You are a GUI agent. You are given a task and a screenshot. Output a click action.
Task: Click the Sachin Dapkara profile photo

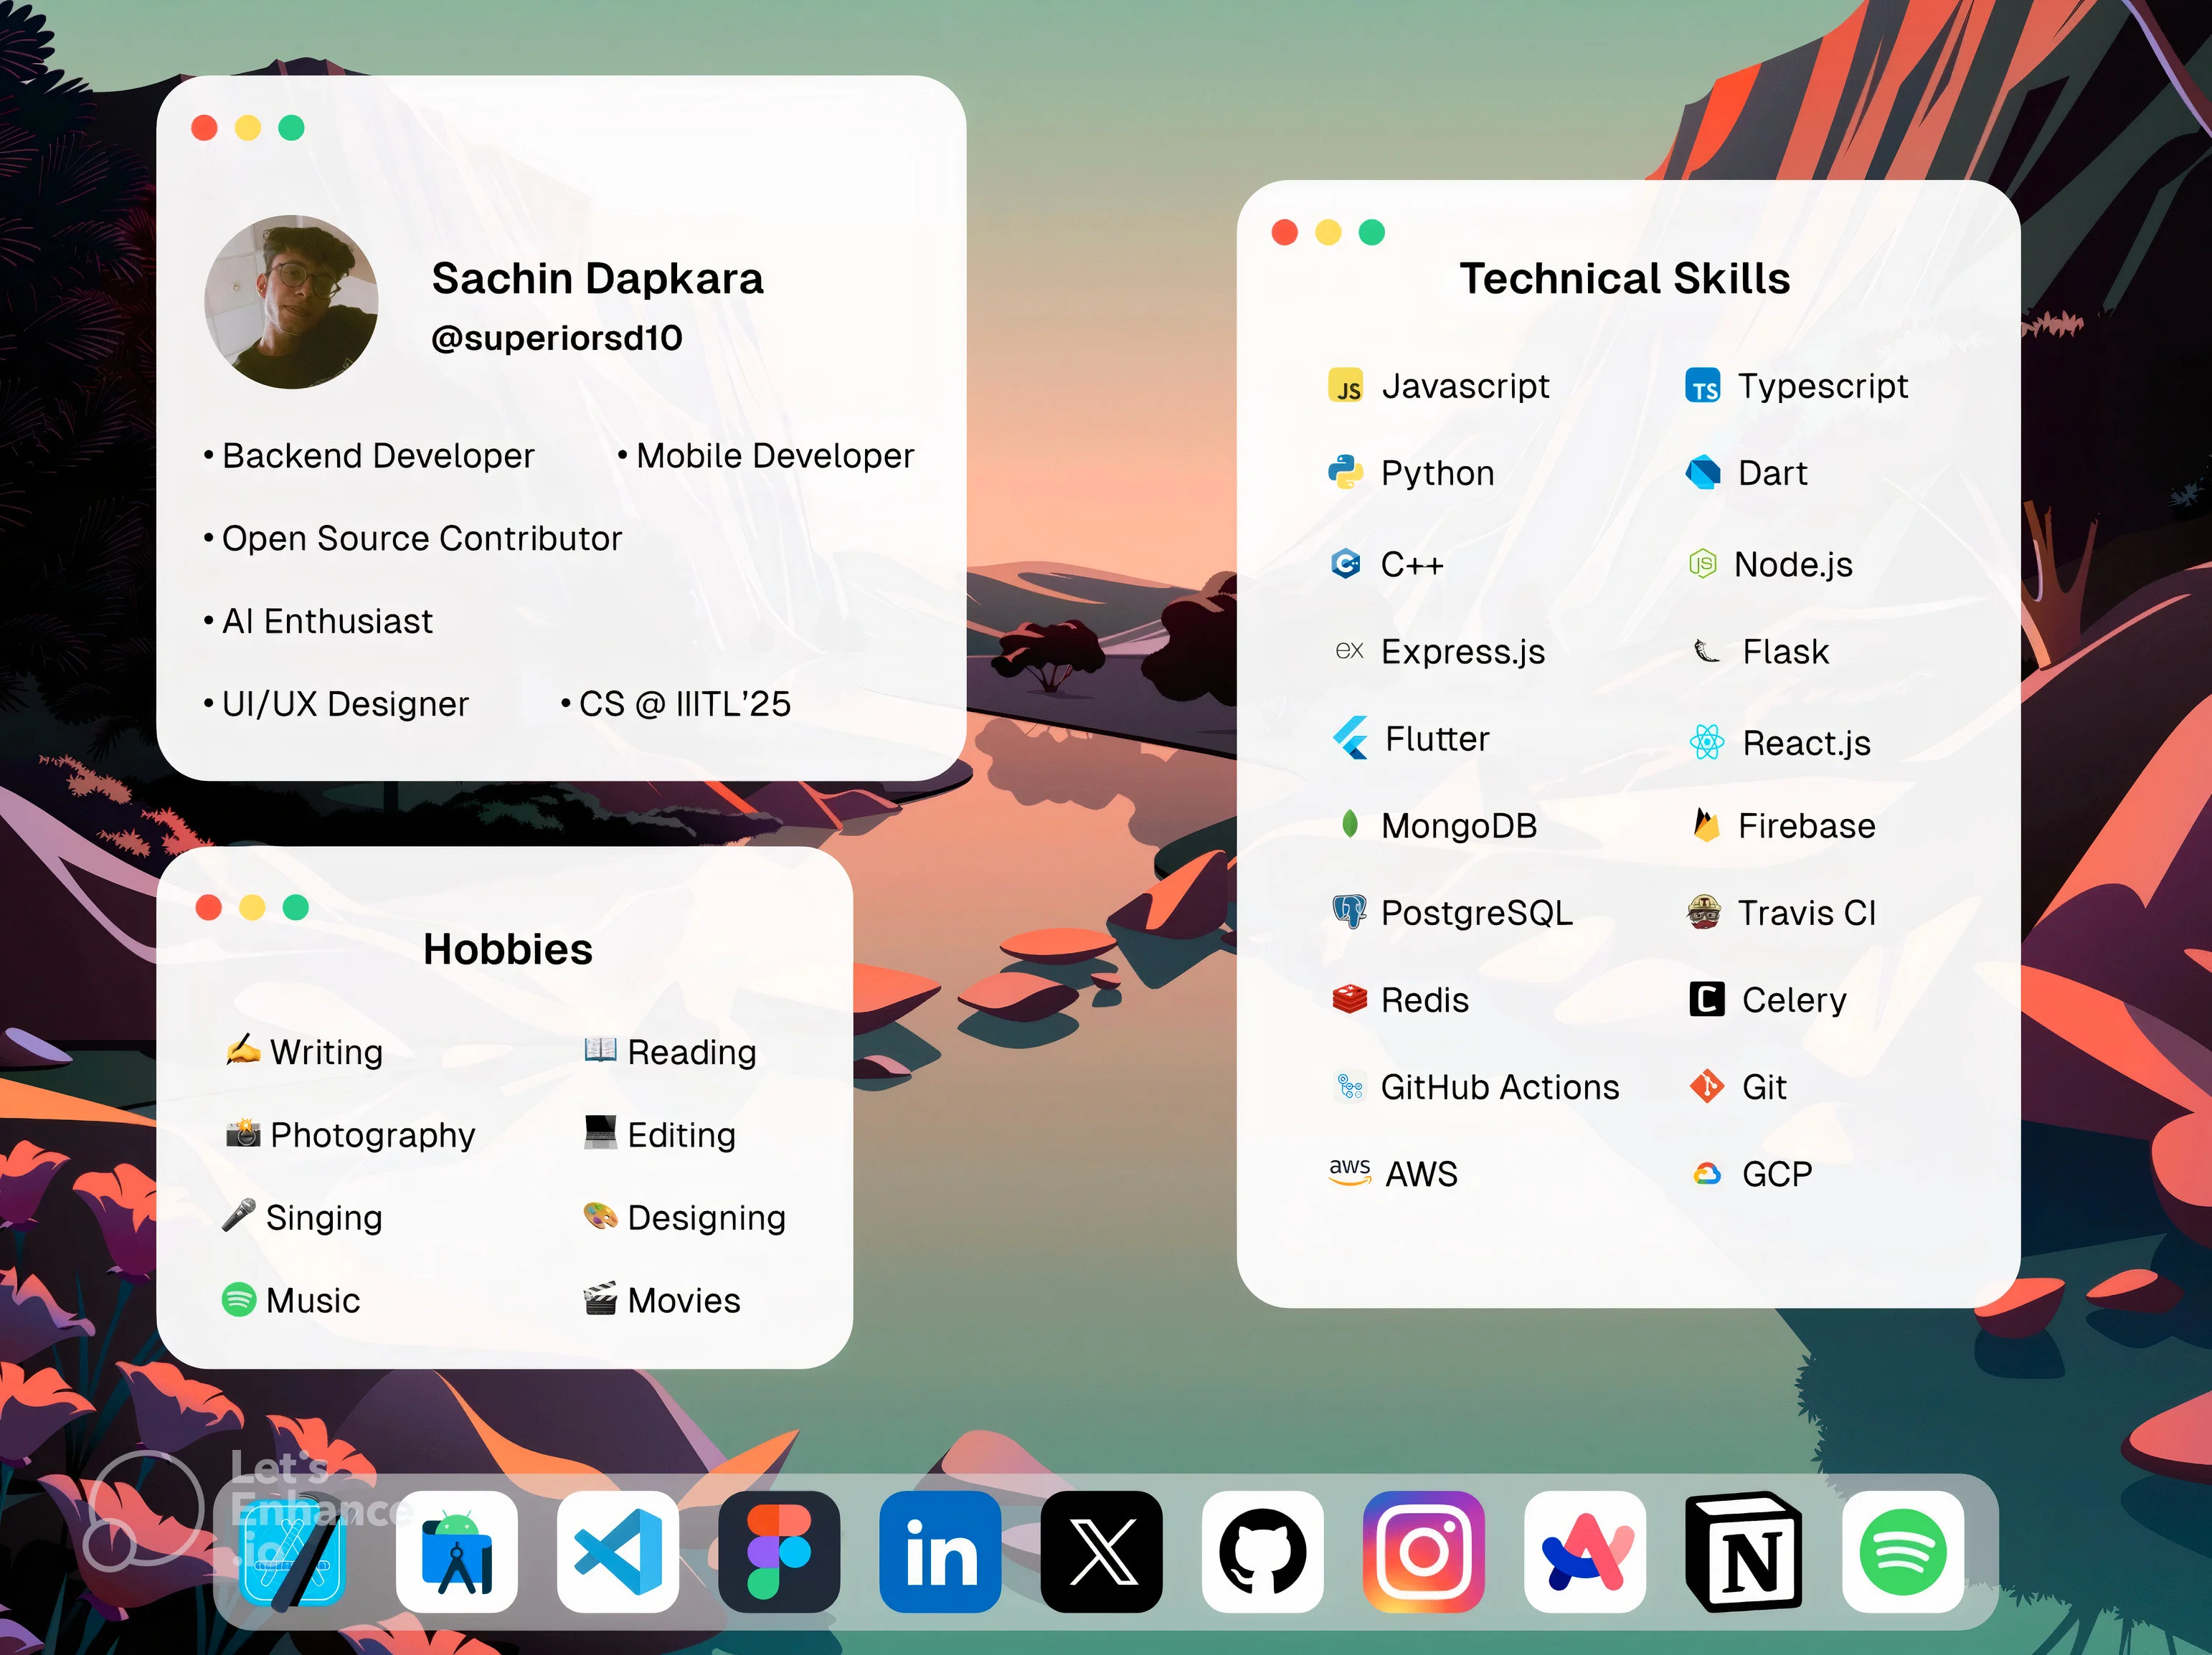point(291,302)
